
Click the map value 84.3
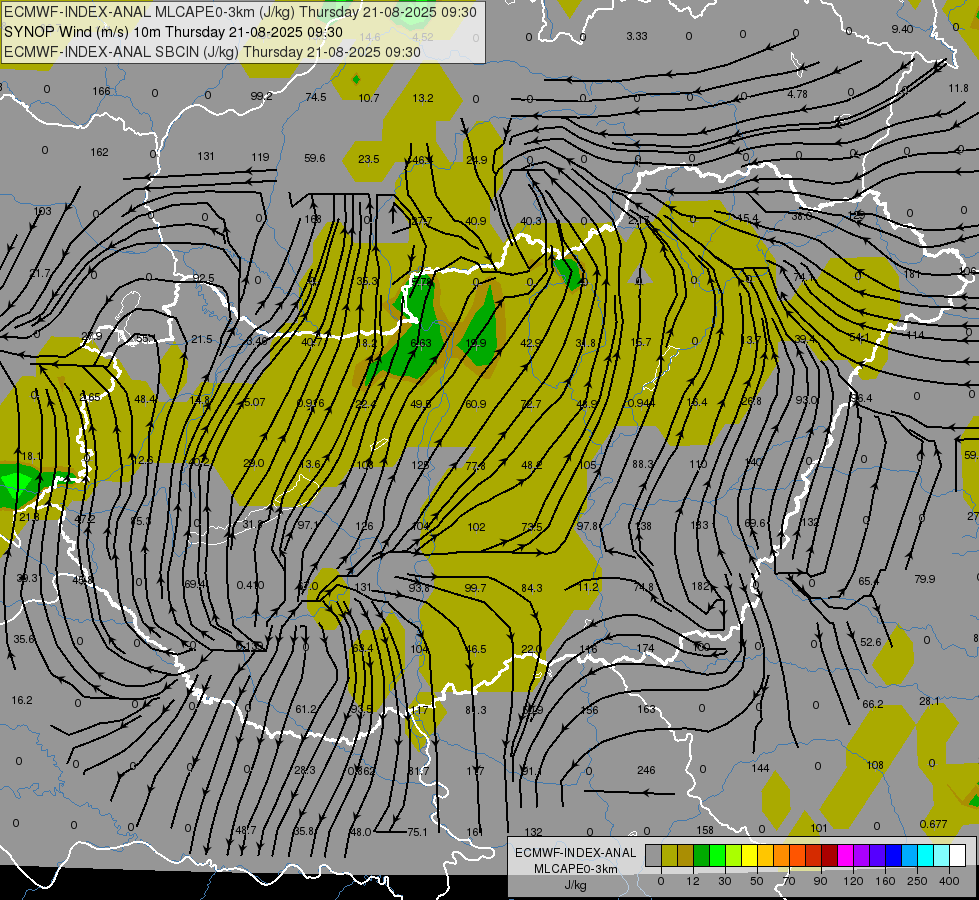531,588
